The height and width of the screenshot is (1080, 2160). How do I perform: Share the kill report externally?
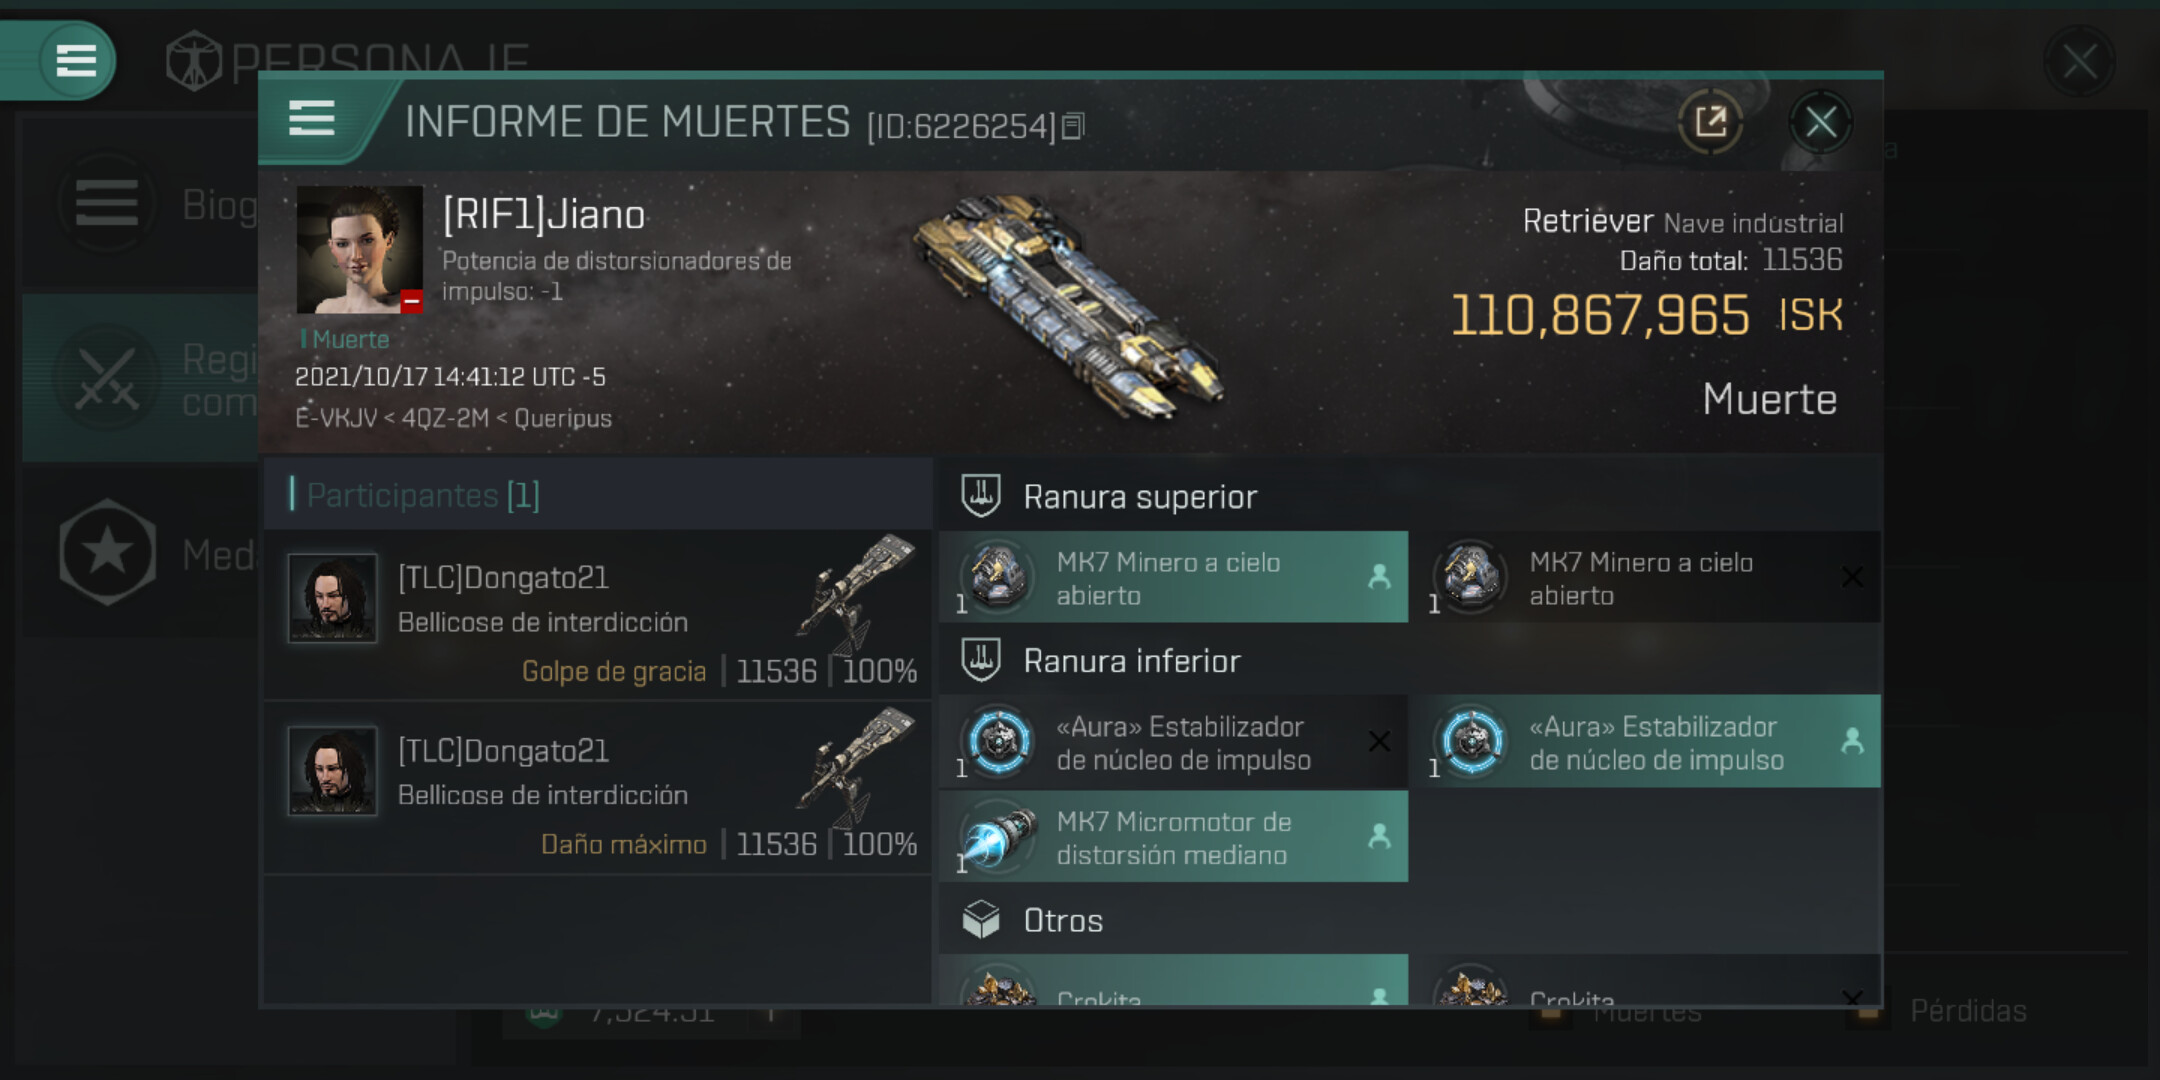(x=1710, y=122)
